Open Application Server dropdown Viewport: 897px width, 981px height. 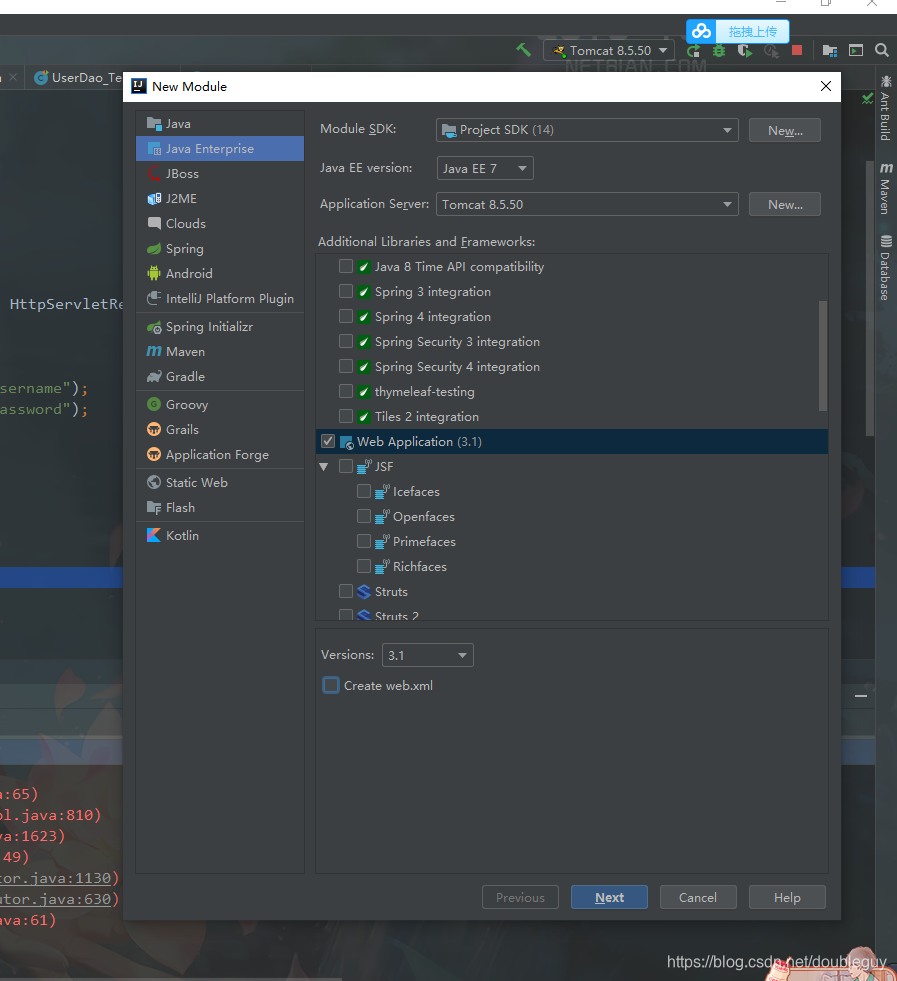point(587,205)
